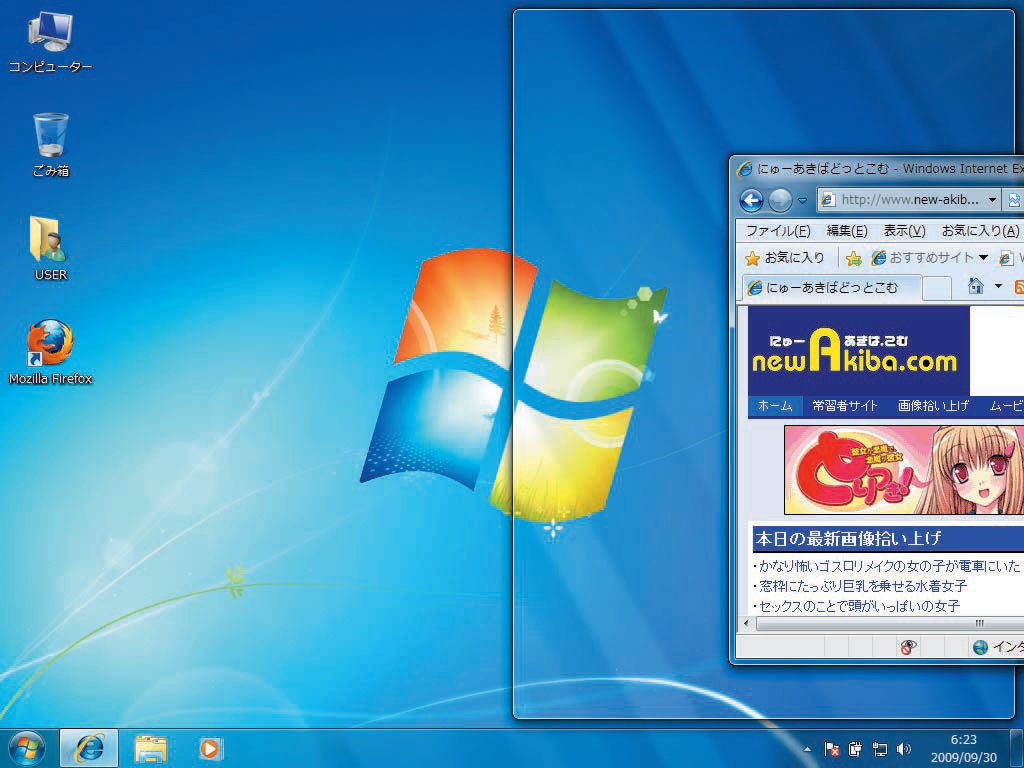Open link かなり怖いゴスロリメイクの女の子が電車にいた

click(889, 566)
